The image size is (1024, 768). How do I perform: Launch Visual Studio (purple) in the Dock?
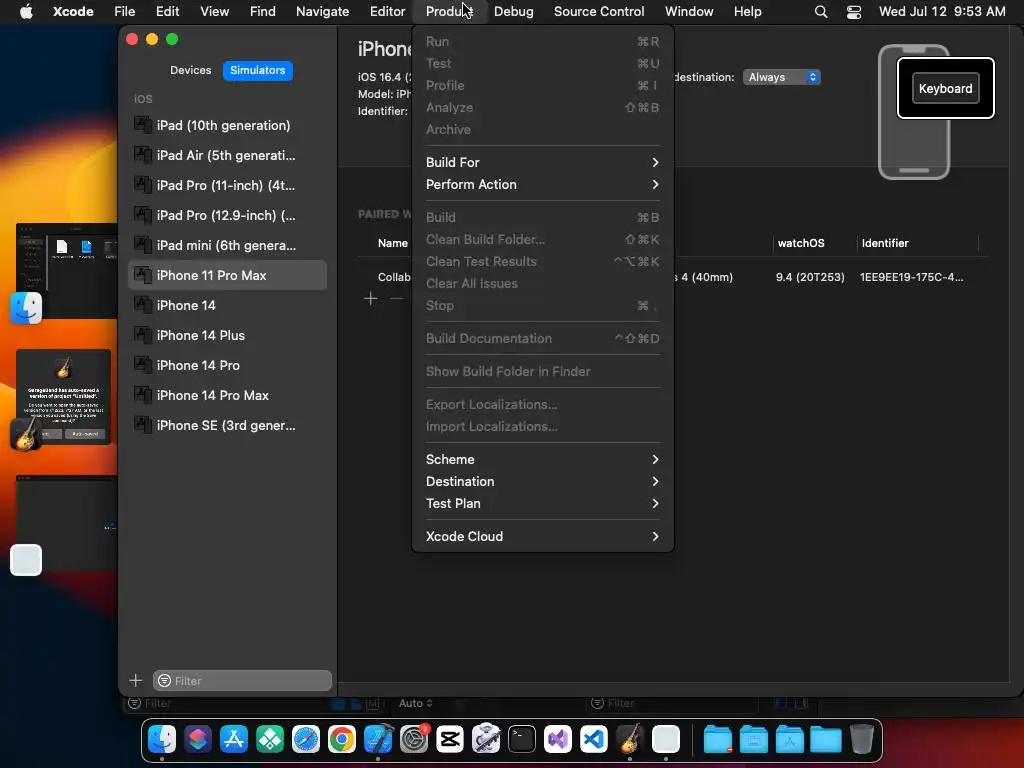tap(558, 740)
